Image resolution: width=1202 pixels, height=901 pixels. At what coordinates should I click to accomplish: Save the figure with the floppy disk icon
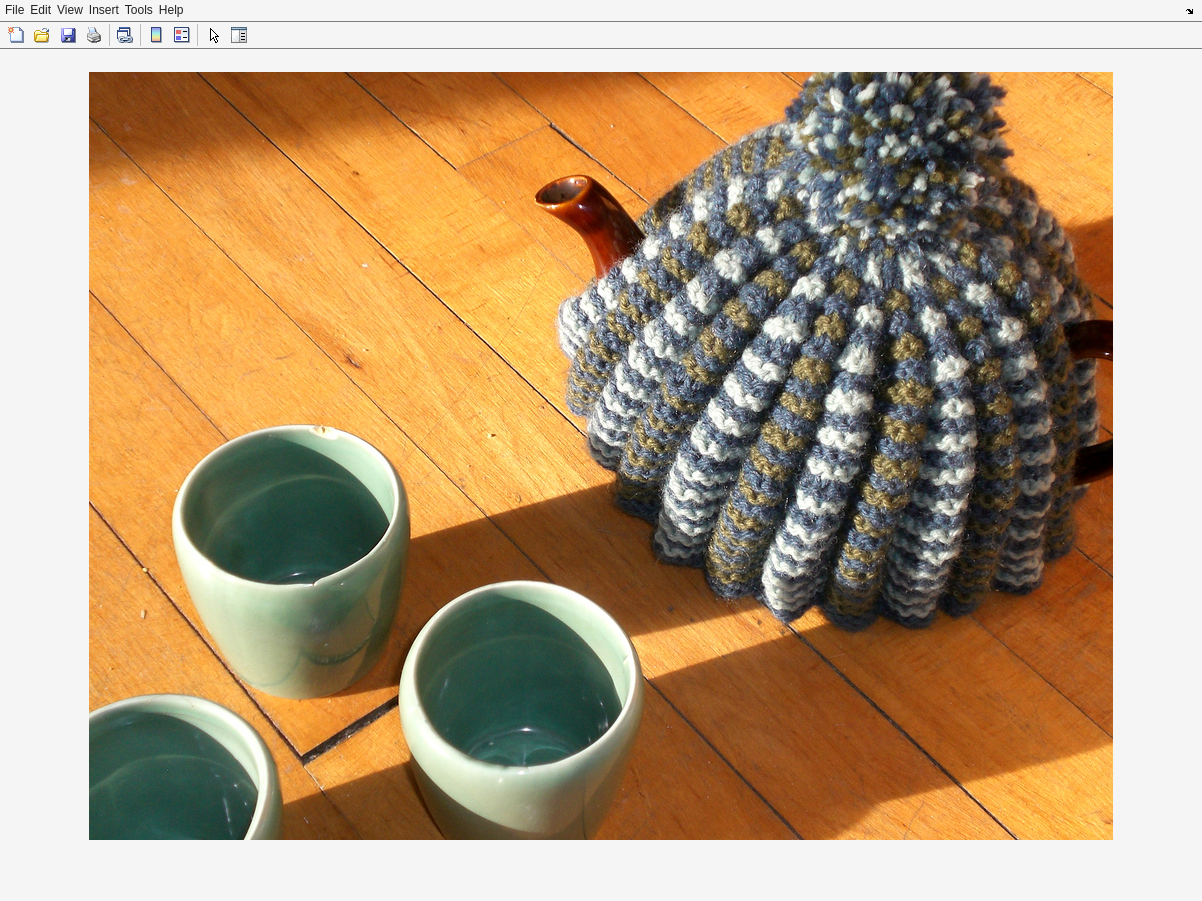(x=68, y=35)
